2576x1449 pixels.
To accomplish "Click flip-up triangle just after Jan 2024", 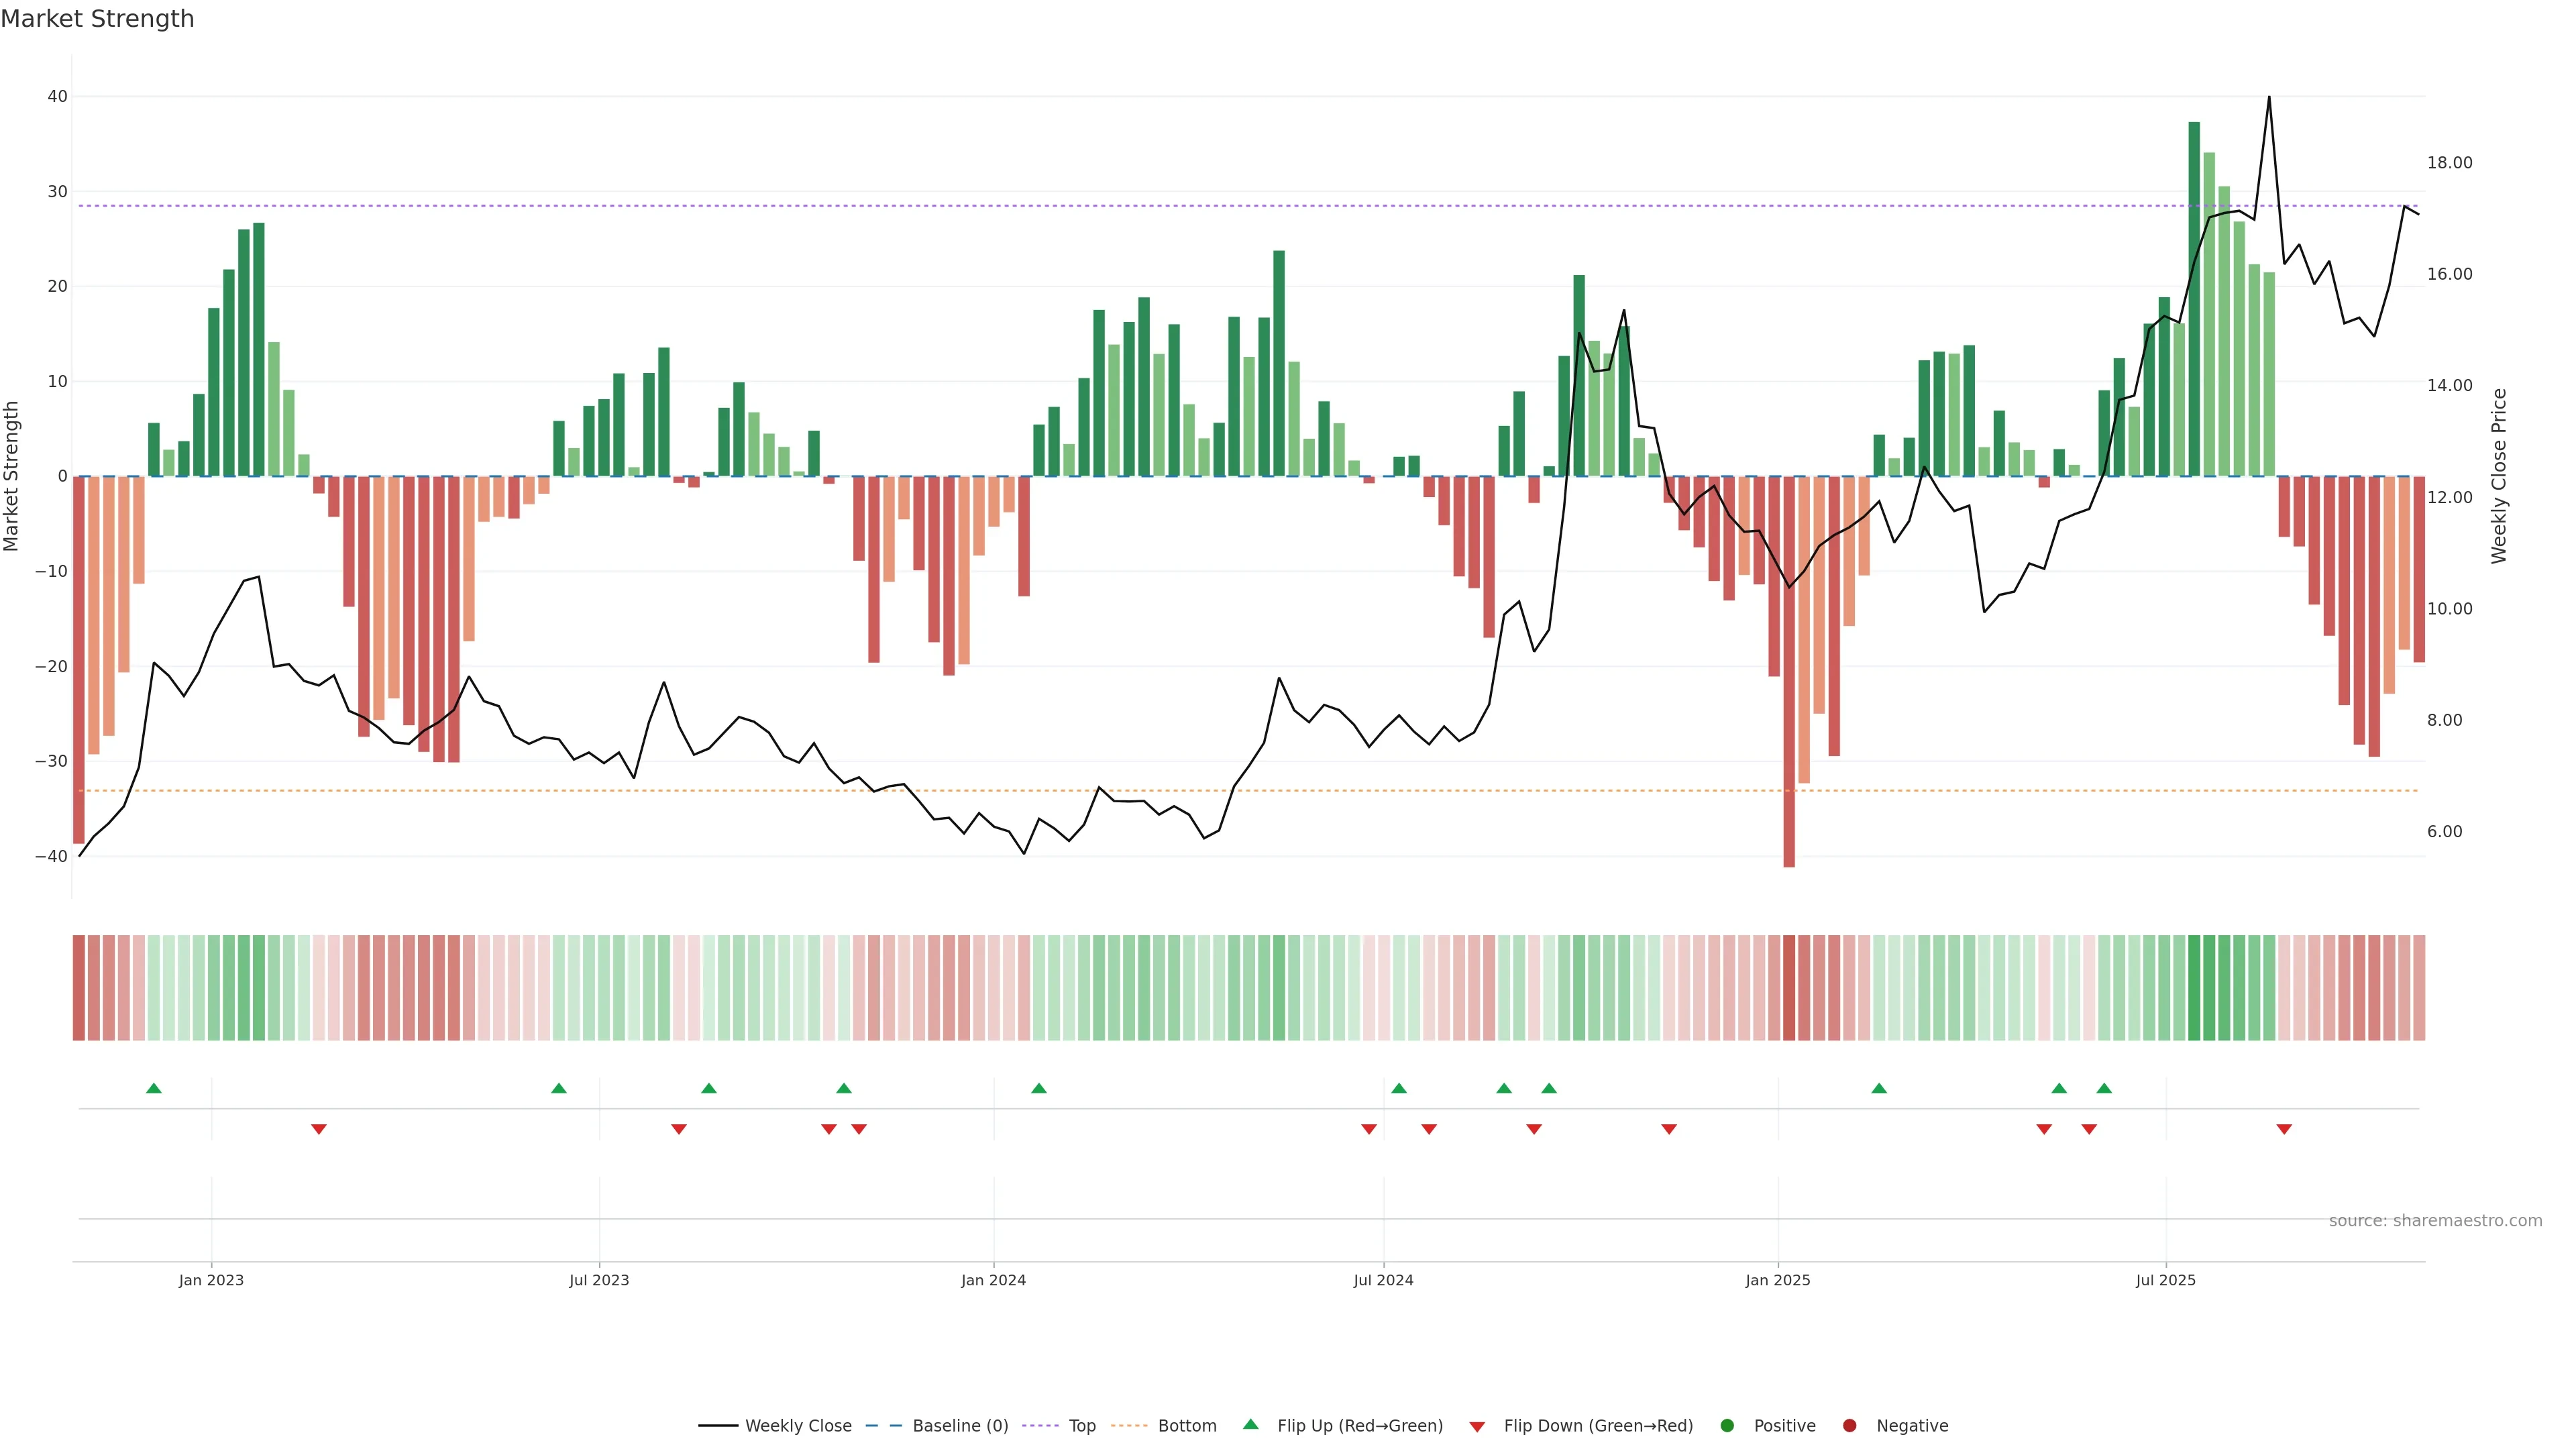I will point(1039,1088).
